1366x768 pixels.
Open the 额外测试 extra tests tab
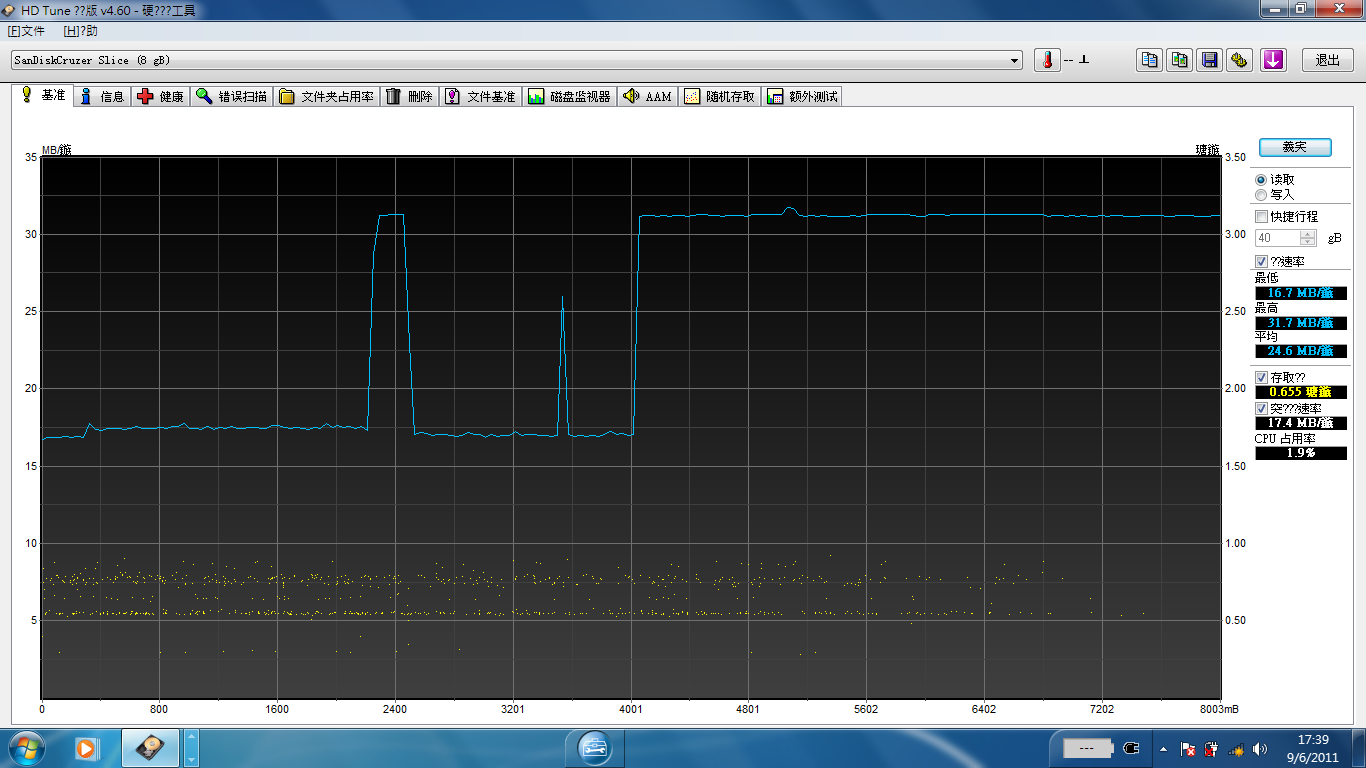(x=802, y=96)
